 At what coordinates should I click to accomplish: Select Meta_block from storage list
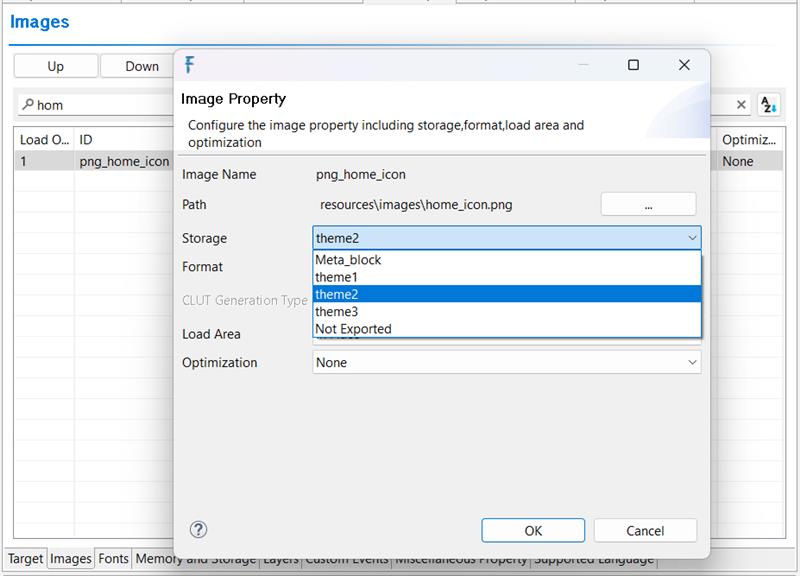pos(348,260)
